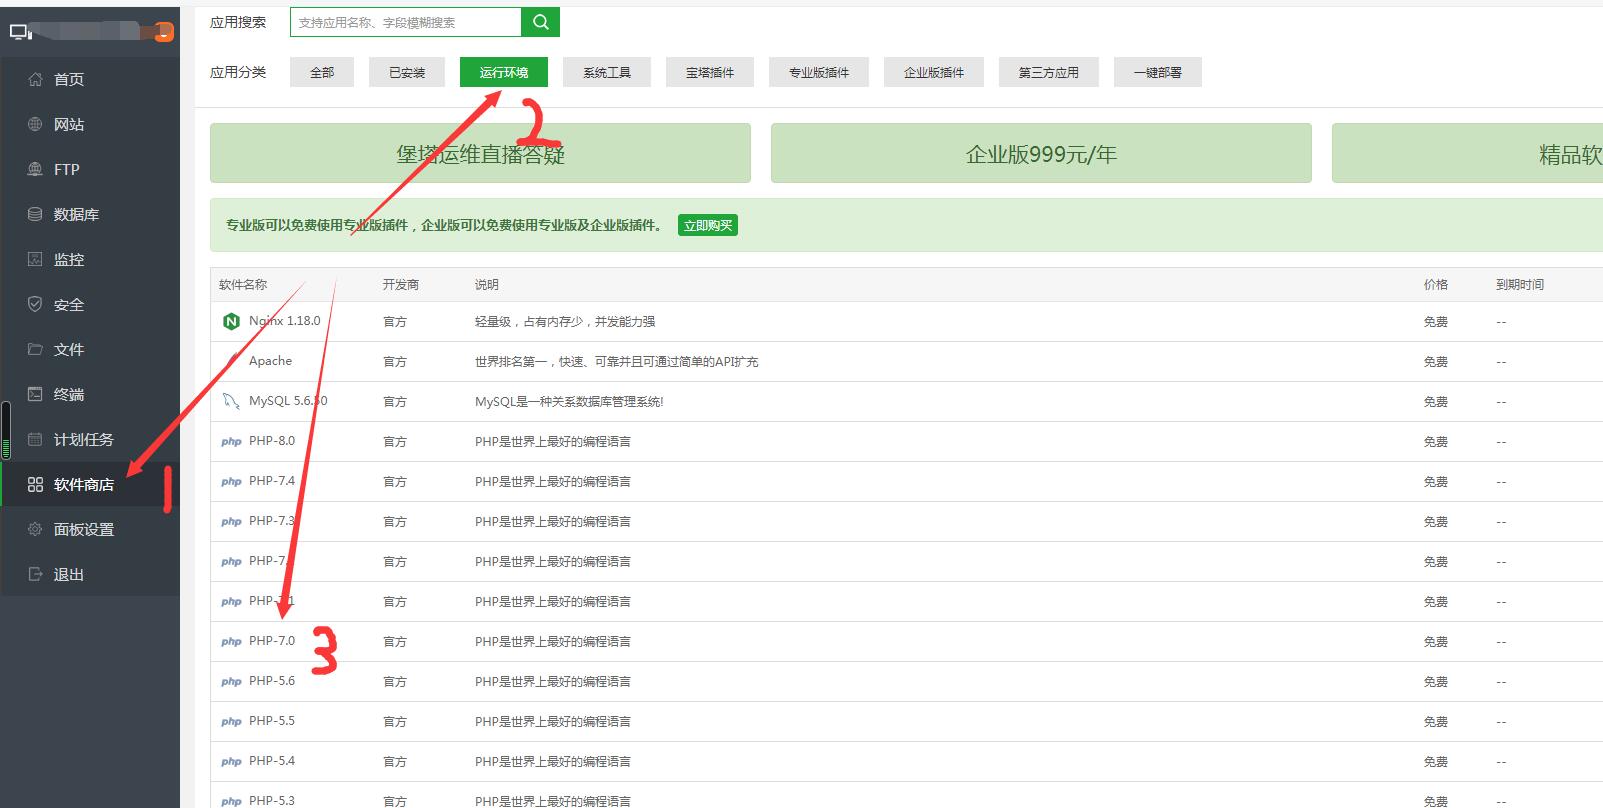Click the PHP-7.0 software name

point(272,641)
